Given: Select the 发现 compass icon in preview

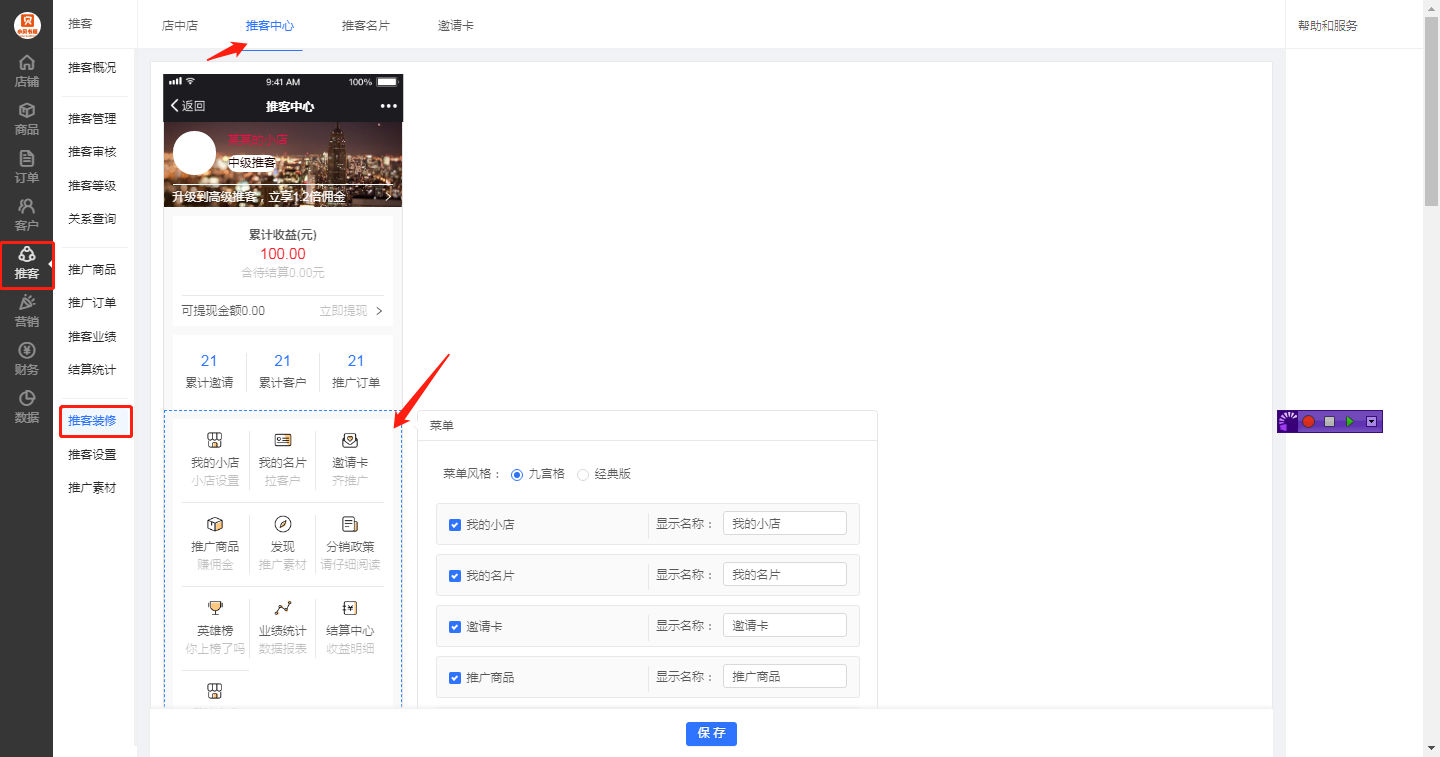Looking at the screenshot, I should pyautogui.click(x=283, y=524).
